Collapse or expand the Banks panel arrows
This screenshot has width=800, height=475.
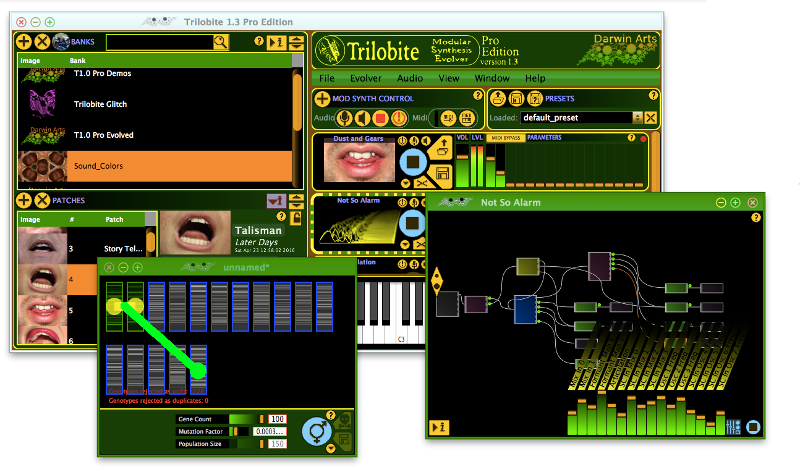[x=296, y=42]
